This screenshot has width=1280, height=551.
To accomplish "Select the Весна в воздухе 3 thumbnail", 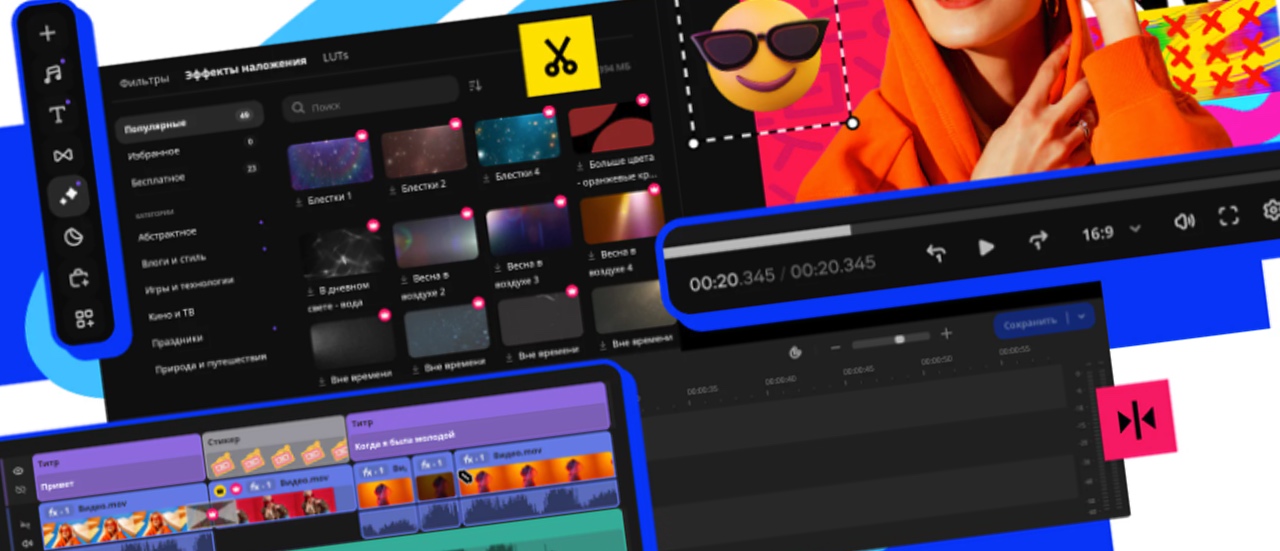I will click(528, 229).
